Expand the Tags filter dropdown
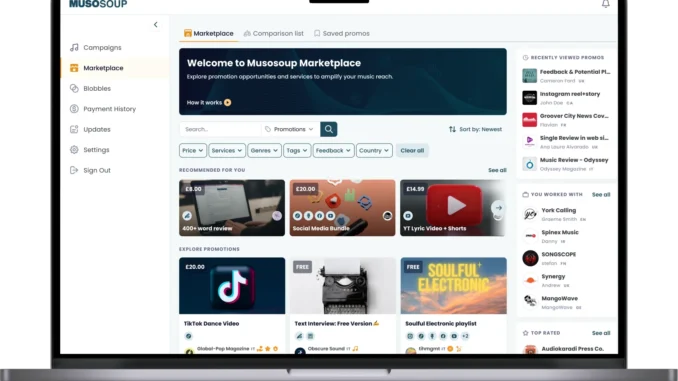The width and height of the screenshot is (678, 381). click(297, 150)
